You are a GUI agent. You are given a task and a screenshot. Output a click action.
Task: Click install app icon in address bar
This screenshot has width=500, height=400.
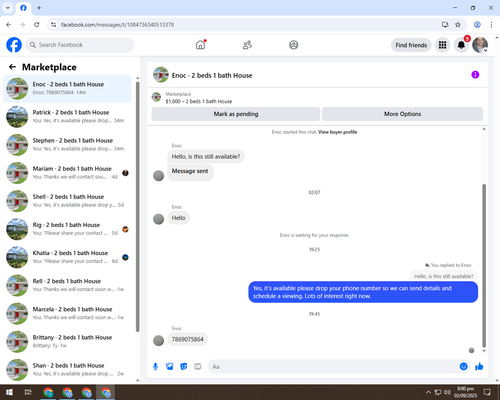(445, 24)
